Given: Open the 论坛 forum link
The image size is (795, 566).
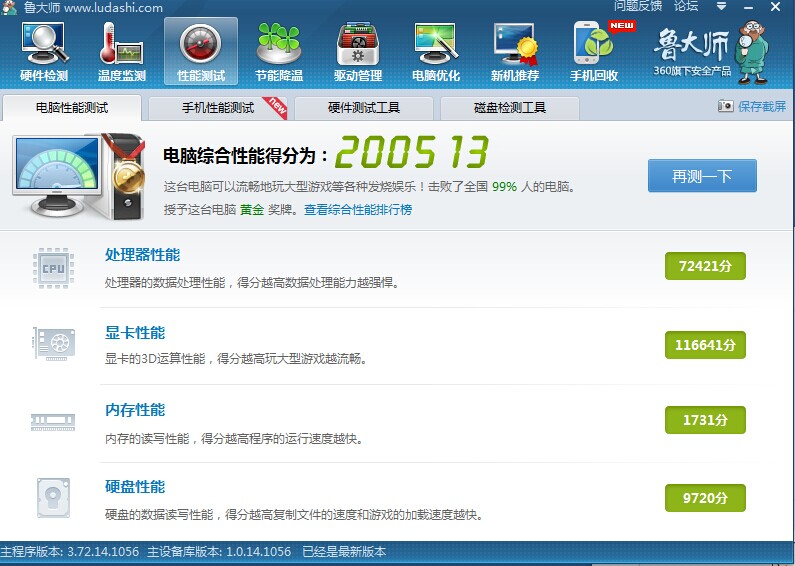Looking at the screenshot, I should (686, 6).
